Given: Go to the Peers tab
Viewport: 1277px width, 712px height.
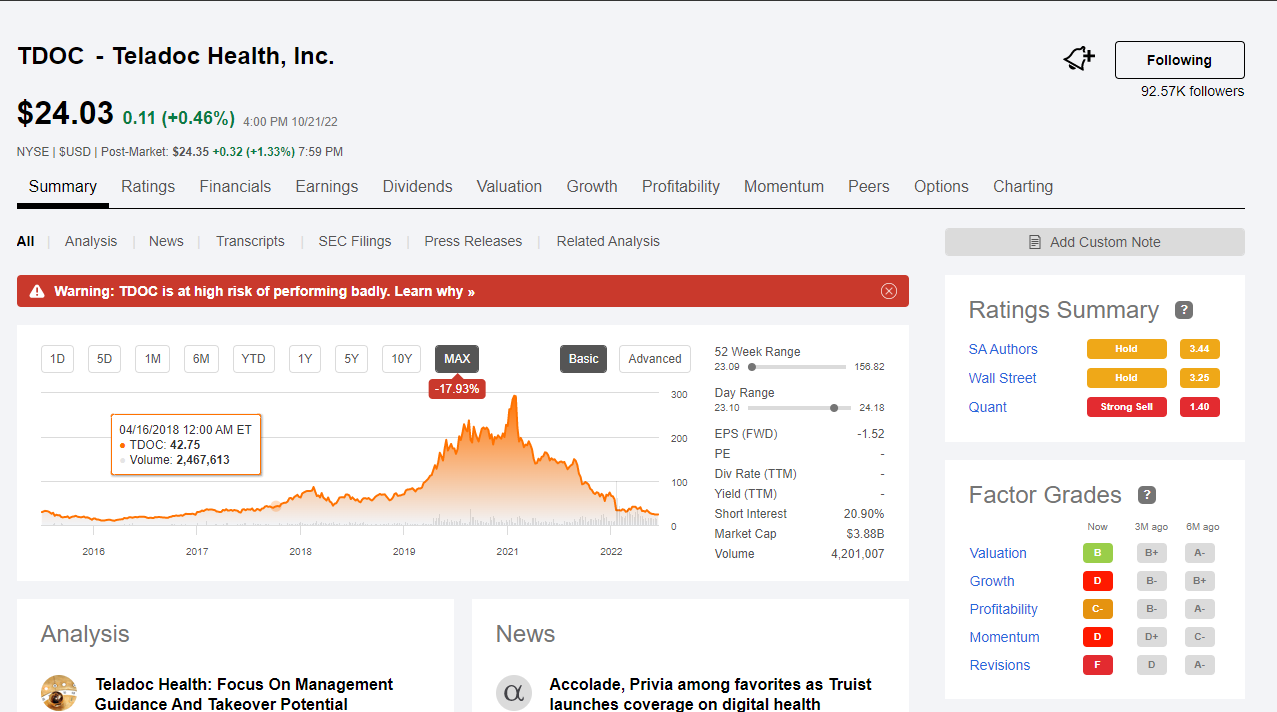Looking at the screenshot, I should (869, 186).
